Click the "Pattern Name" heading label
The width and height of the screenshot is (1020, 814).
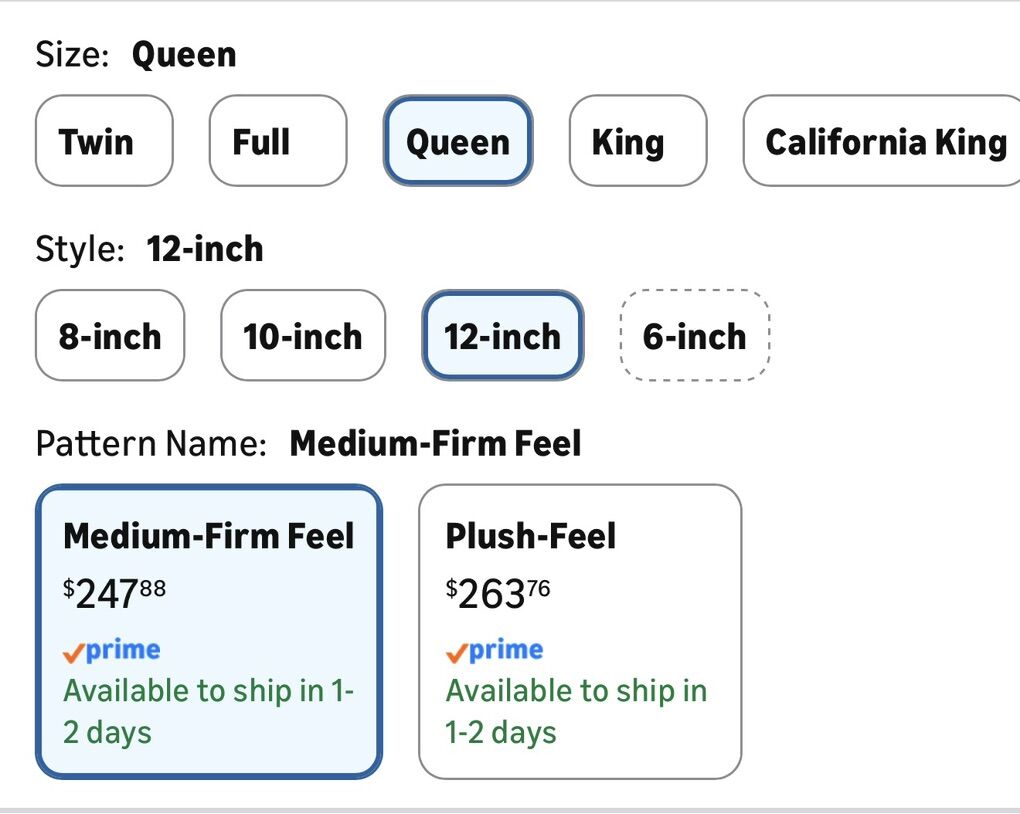151,443
